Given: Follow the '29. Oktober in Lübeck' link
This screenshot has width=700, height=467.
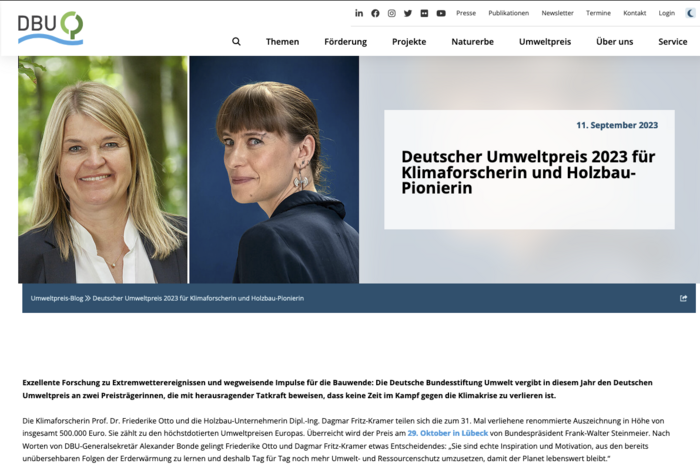Looking at the screenshot, I should 447,433.
